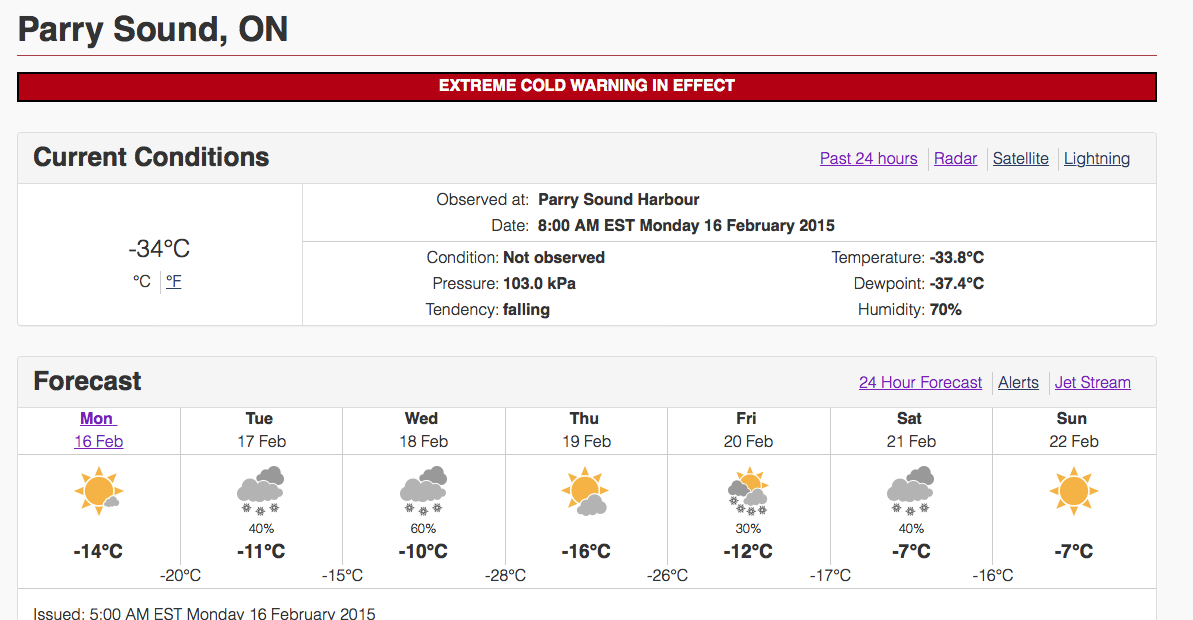The height and width of the screenshot is (620, 1193).
Task: Click Monday's sunny weather icon
Action: click(98, 491)
